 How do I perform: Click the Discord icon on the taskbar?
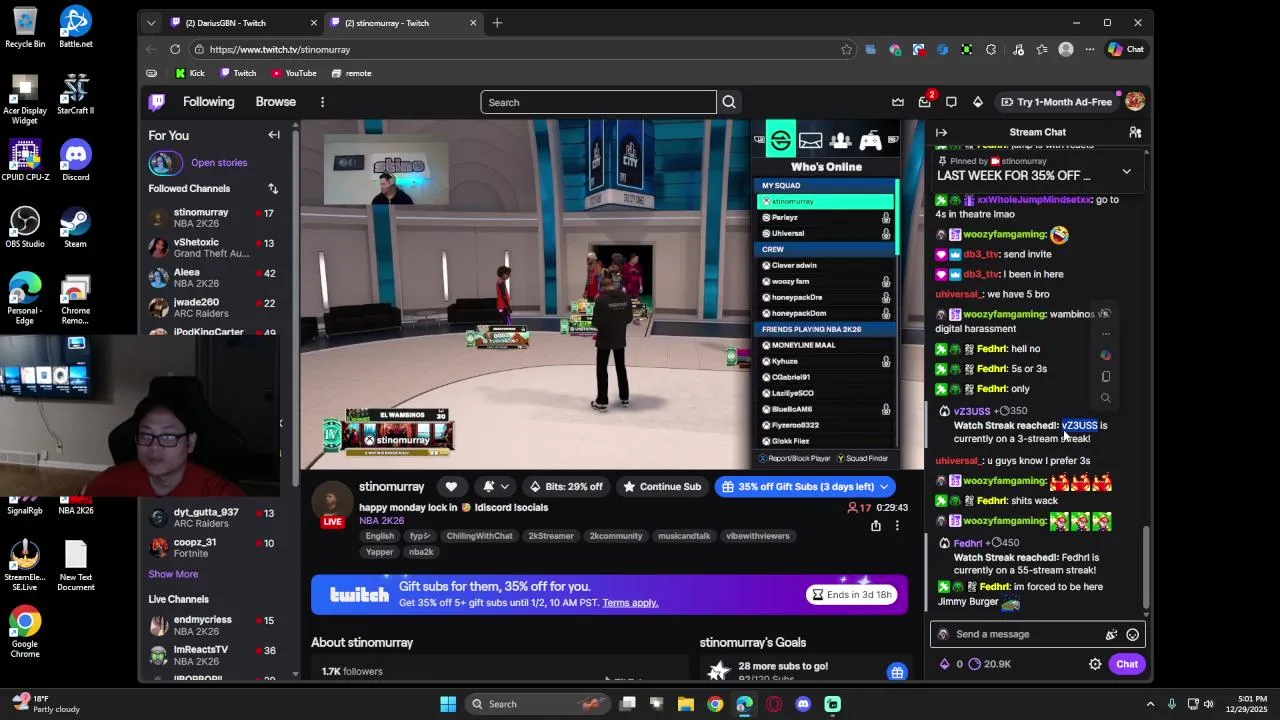click(x=803, y=704)
